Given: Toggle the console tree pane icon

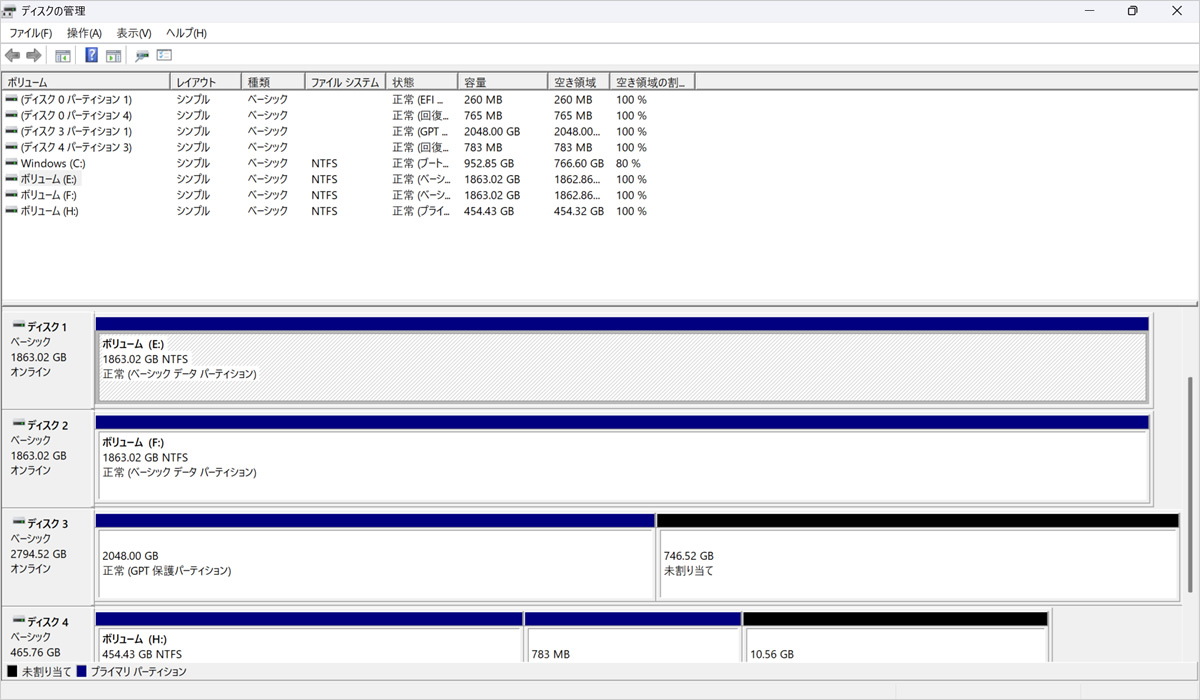Looking at the screenshot, I should pyautogui.click(x=63, y=56).
